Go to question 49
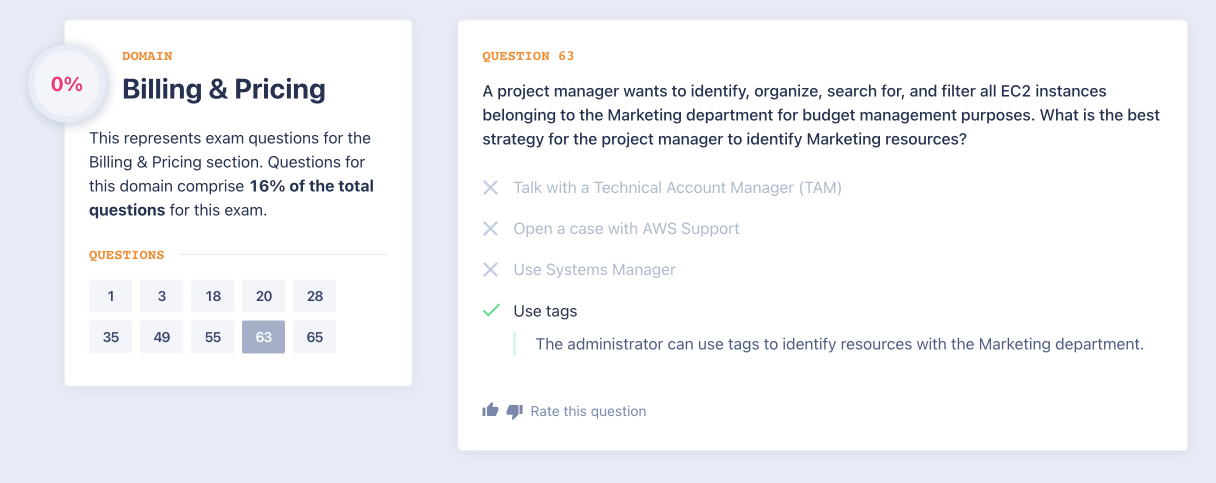The width and height of the screenshot is (1216, 483). point(162,337)
